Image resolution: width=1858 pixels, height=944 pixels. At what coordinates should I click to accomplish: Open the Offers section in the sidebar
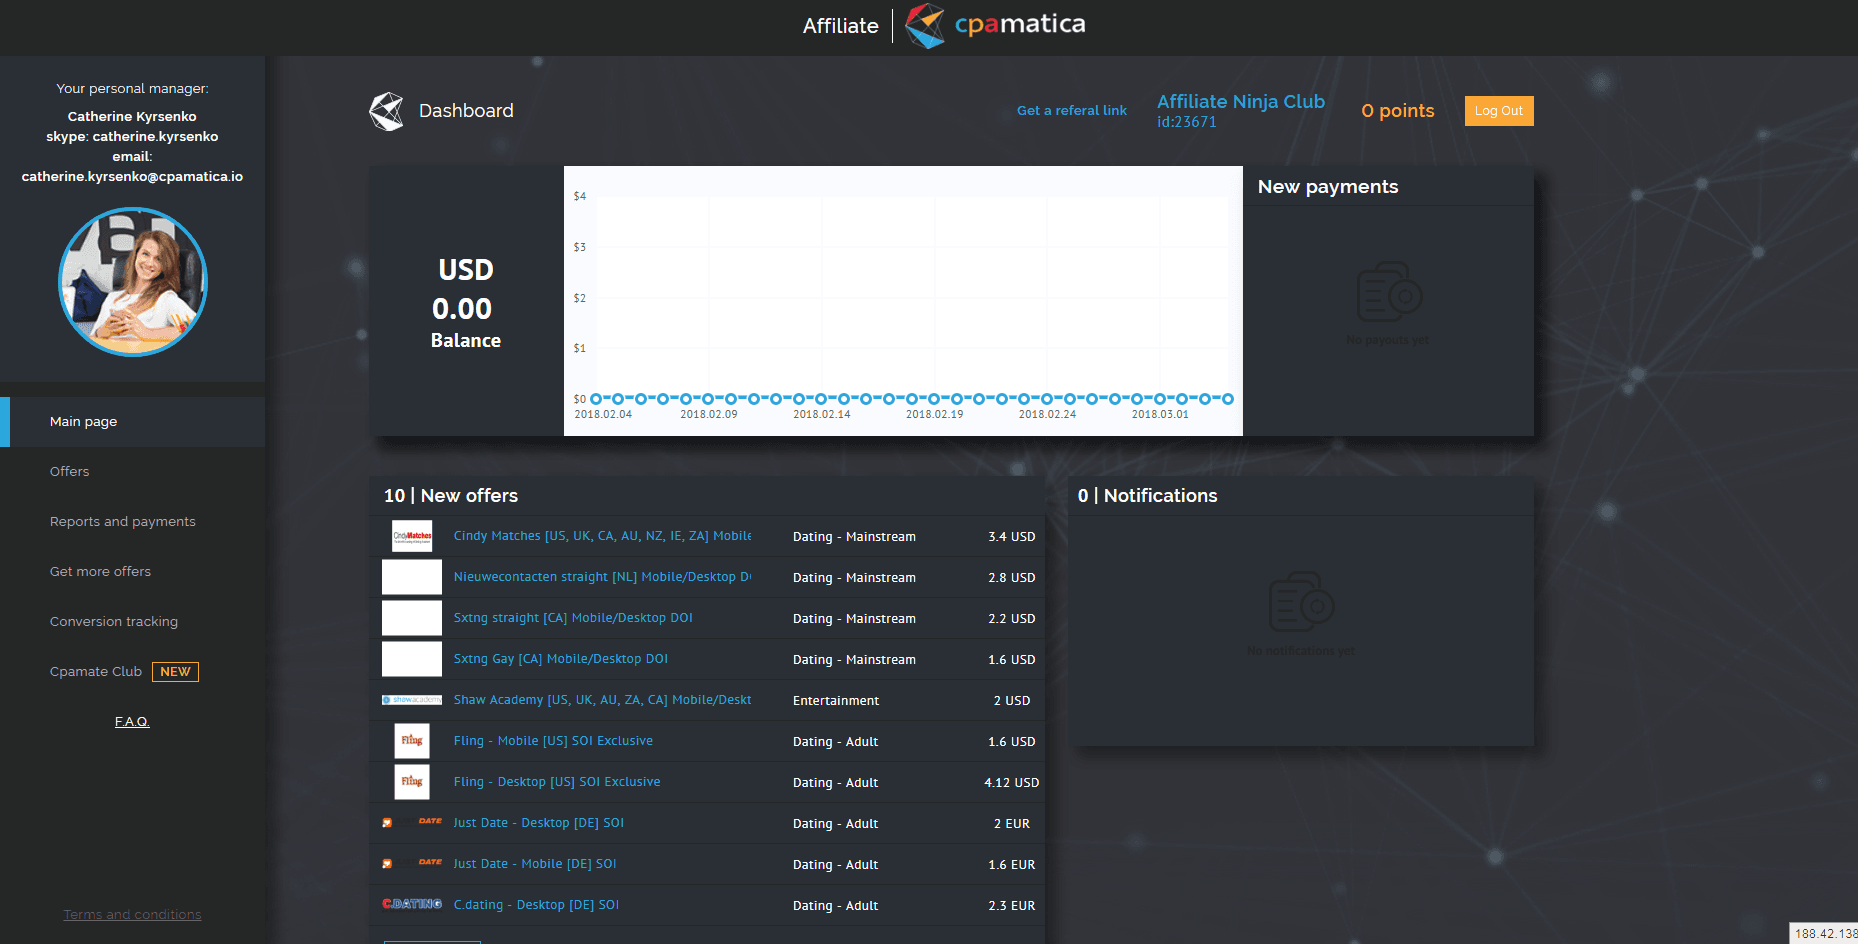(69, 471)
